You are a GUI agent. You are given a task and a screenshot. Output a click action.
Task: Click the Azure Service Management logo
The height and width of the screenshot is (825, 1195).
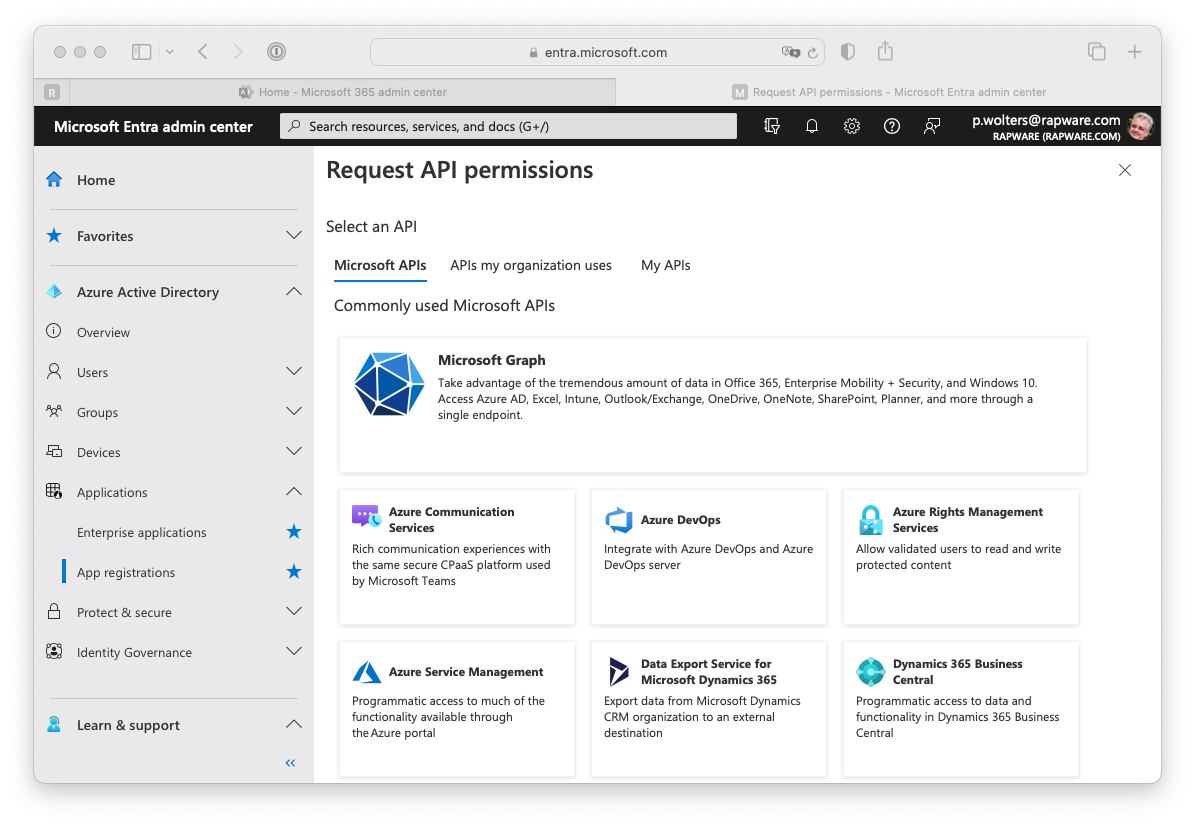(x=367, y=672)
